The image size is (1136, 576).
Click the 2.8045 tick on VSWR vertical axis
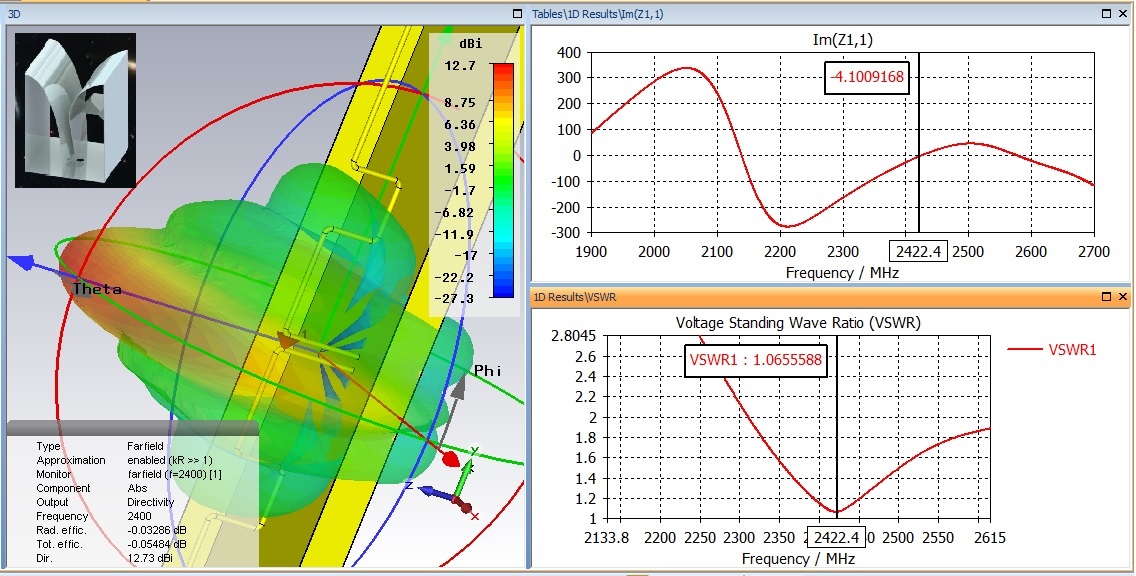(x=573, y=336)
